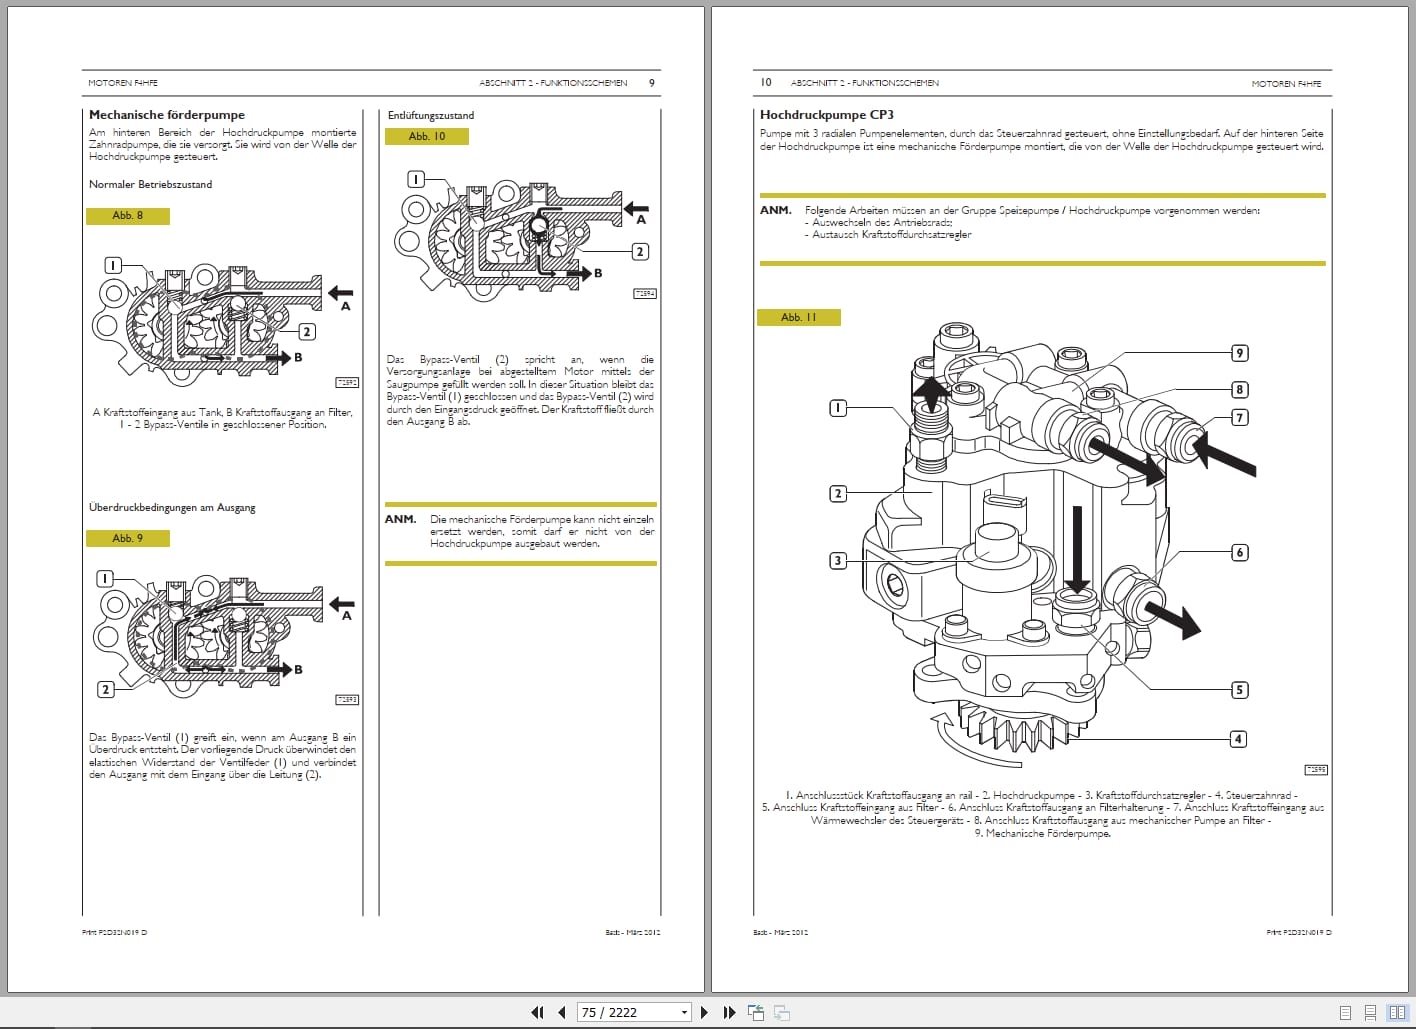1416x1029 pixels.
Task: Click inside the page number field showing 75 / 2222
Action: pos(610,1012)
